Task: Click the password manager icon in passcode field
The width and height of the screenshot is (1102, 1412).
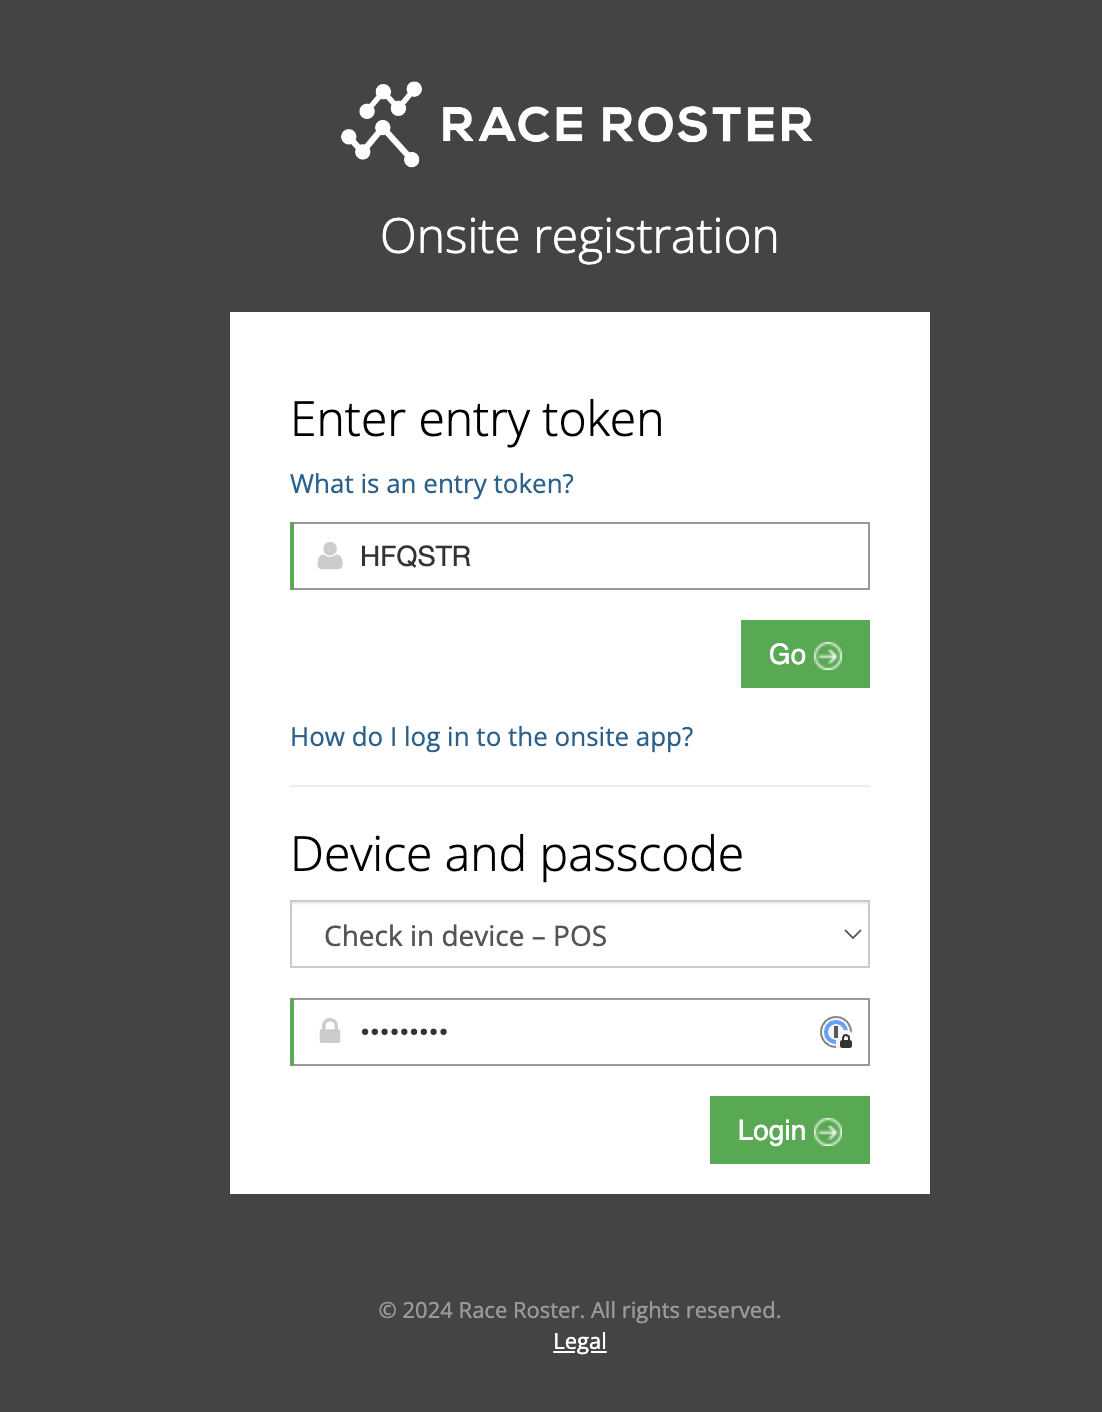Action: tap(836, 1032)
